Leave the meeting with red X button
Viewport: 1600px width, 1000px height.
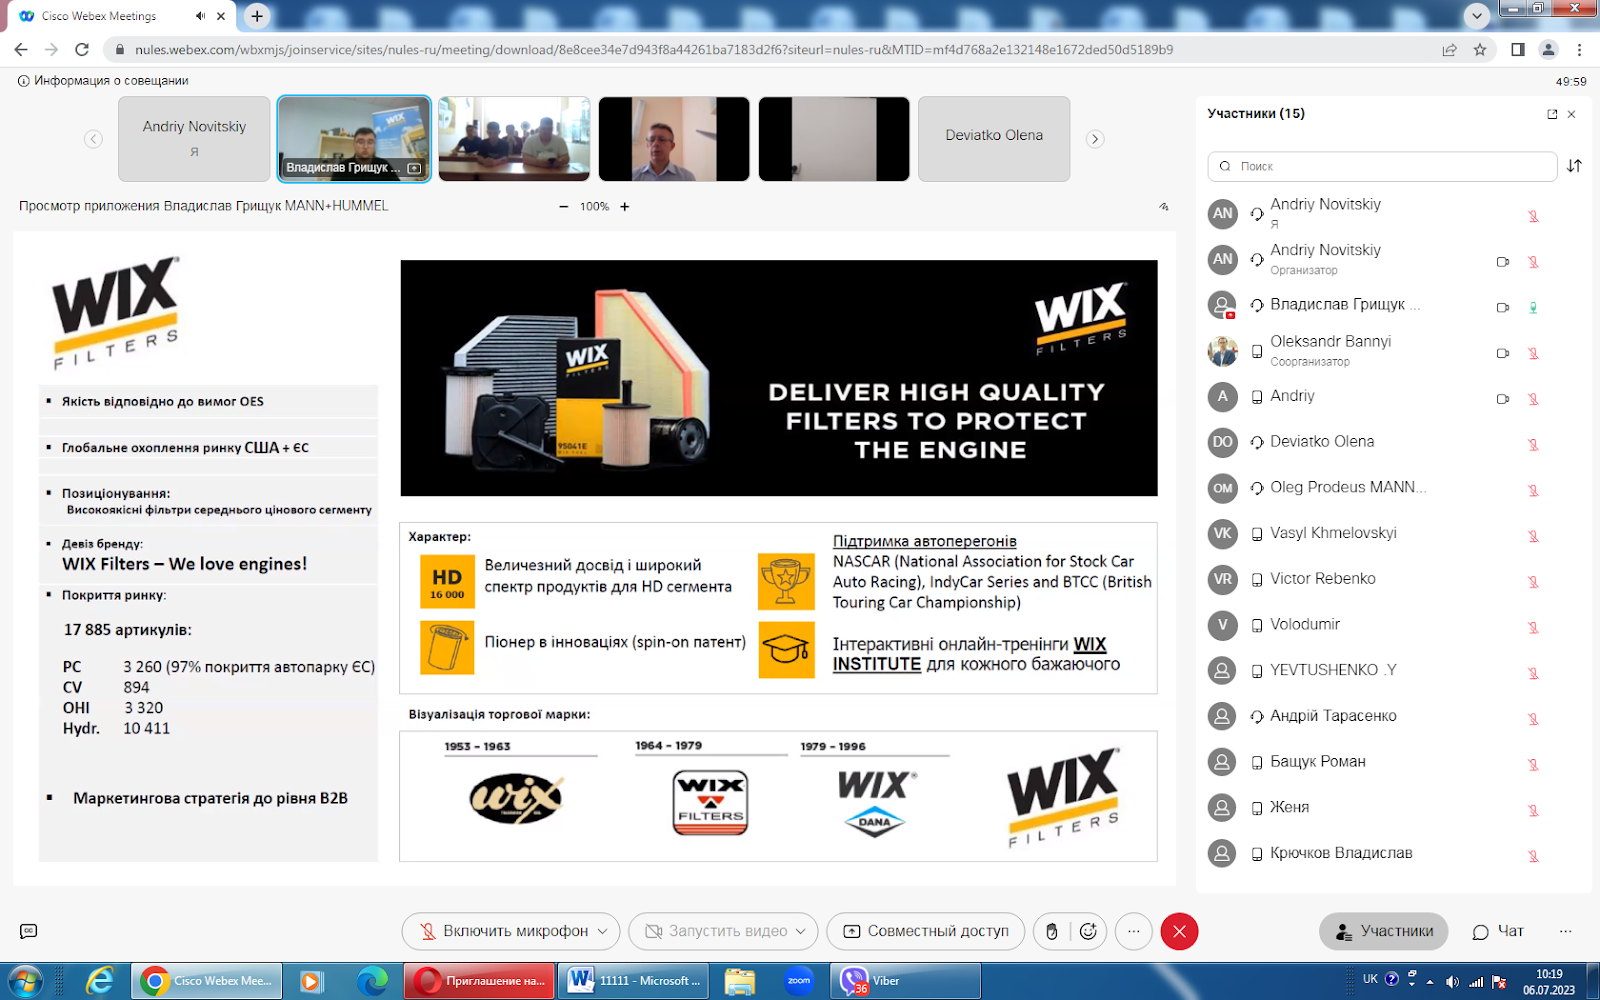[1179, 931]
